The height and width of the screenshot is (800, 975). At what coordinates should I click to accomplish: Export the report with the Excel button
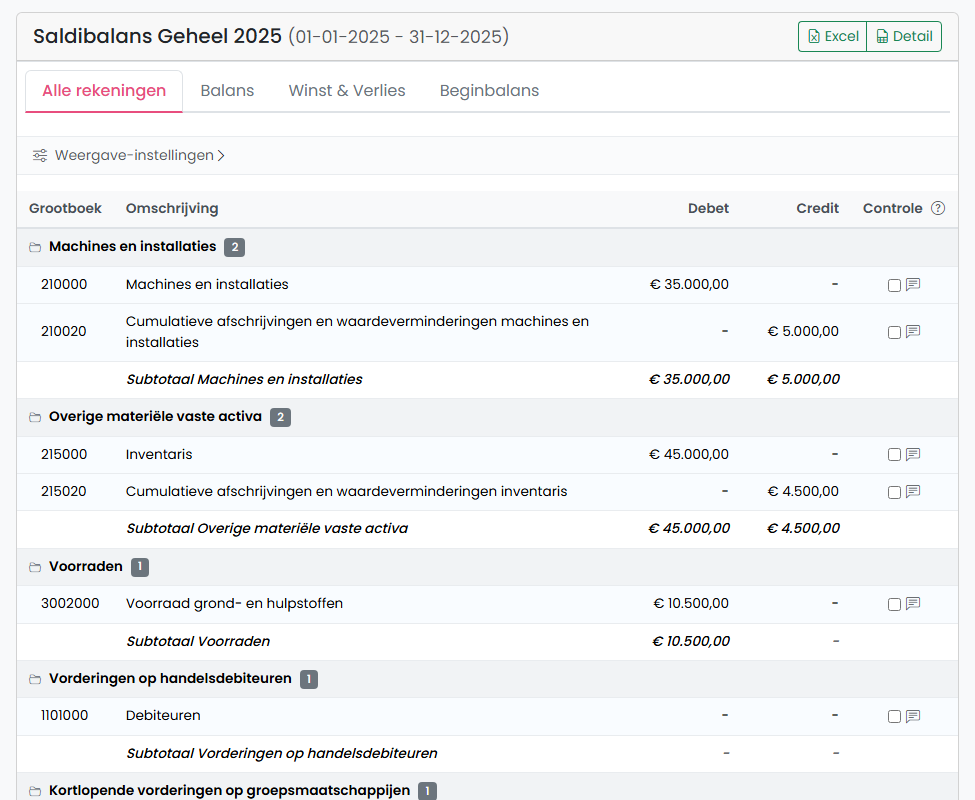click(833, 37)
